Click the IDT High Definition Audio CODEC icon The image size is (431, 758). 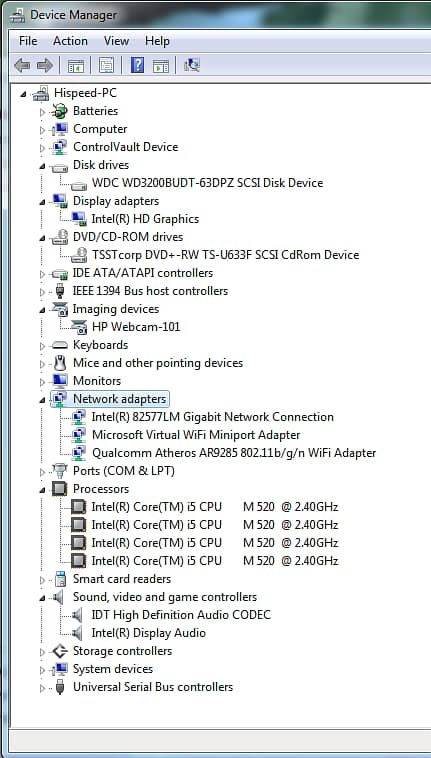pyautogui.click(x=77, y=615)
